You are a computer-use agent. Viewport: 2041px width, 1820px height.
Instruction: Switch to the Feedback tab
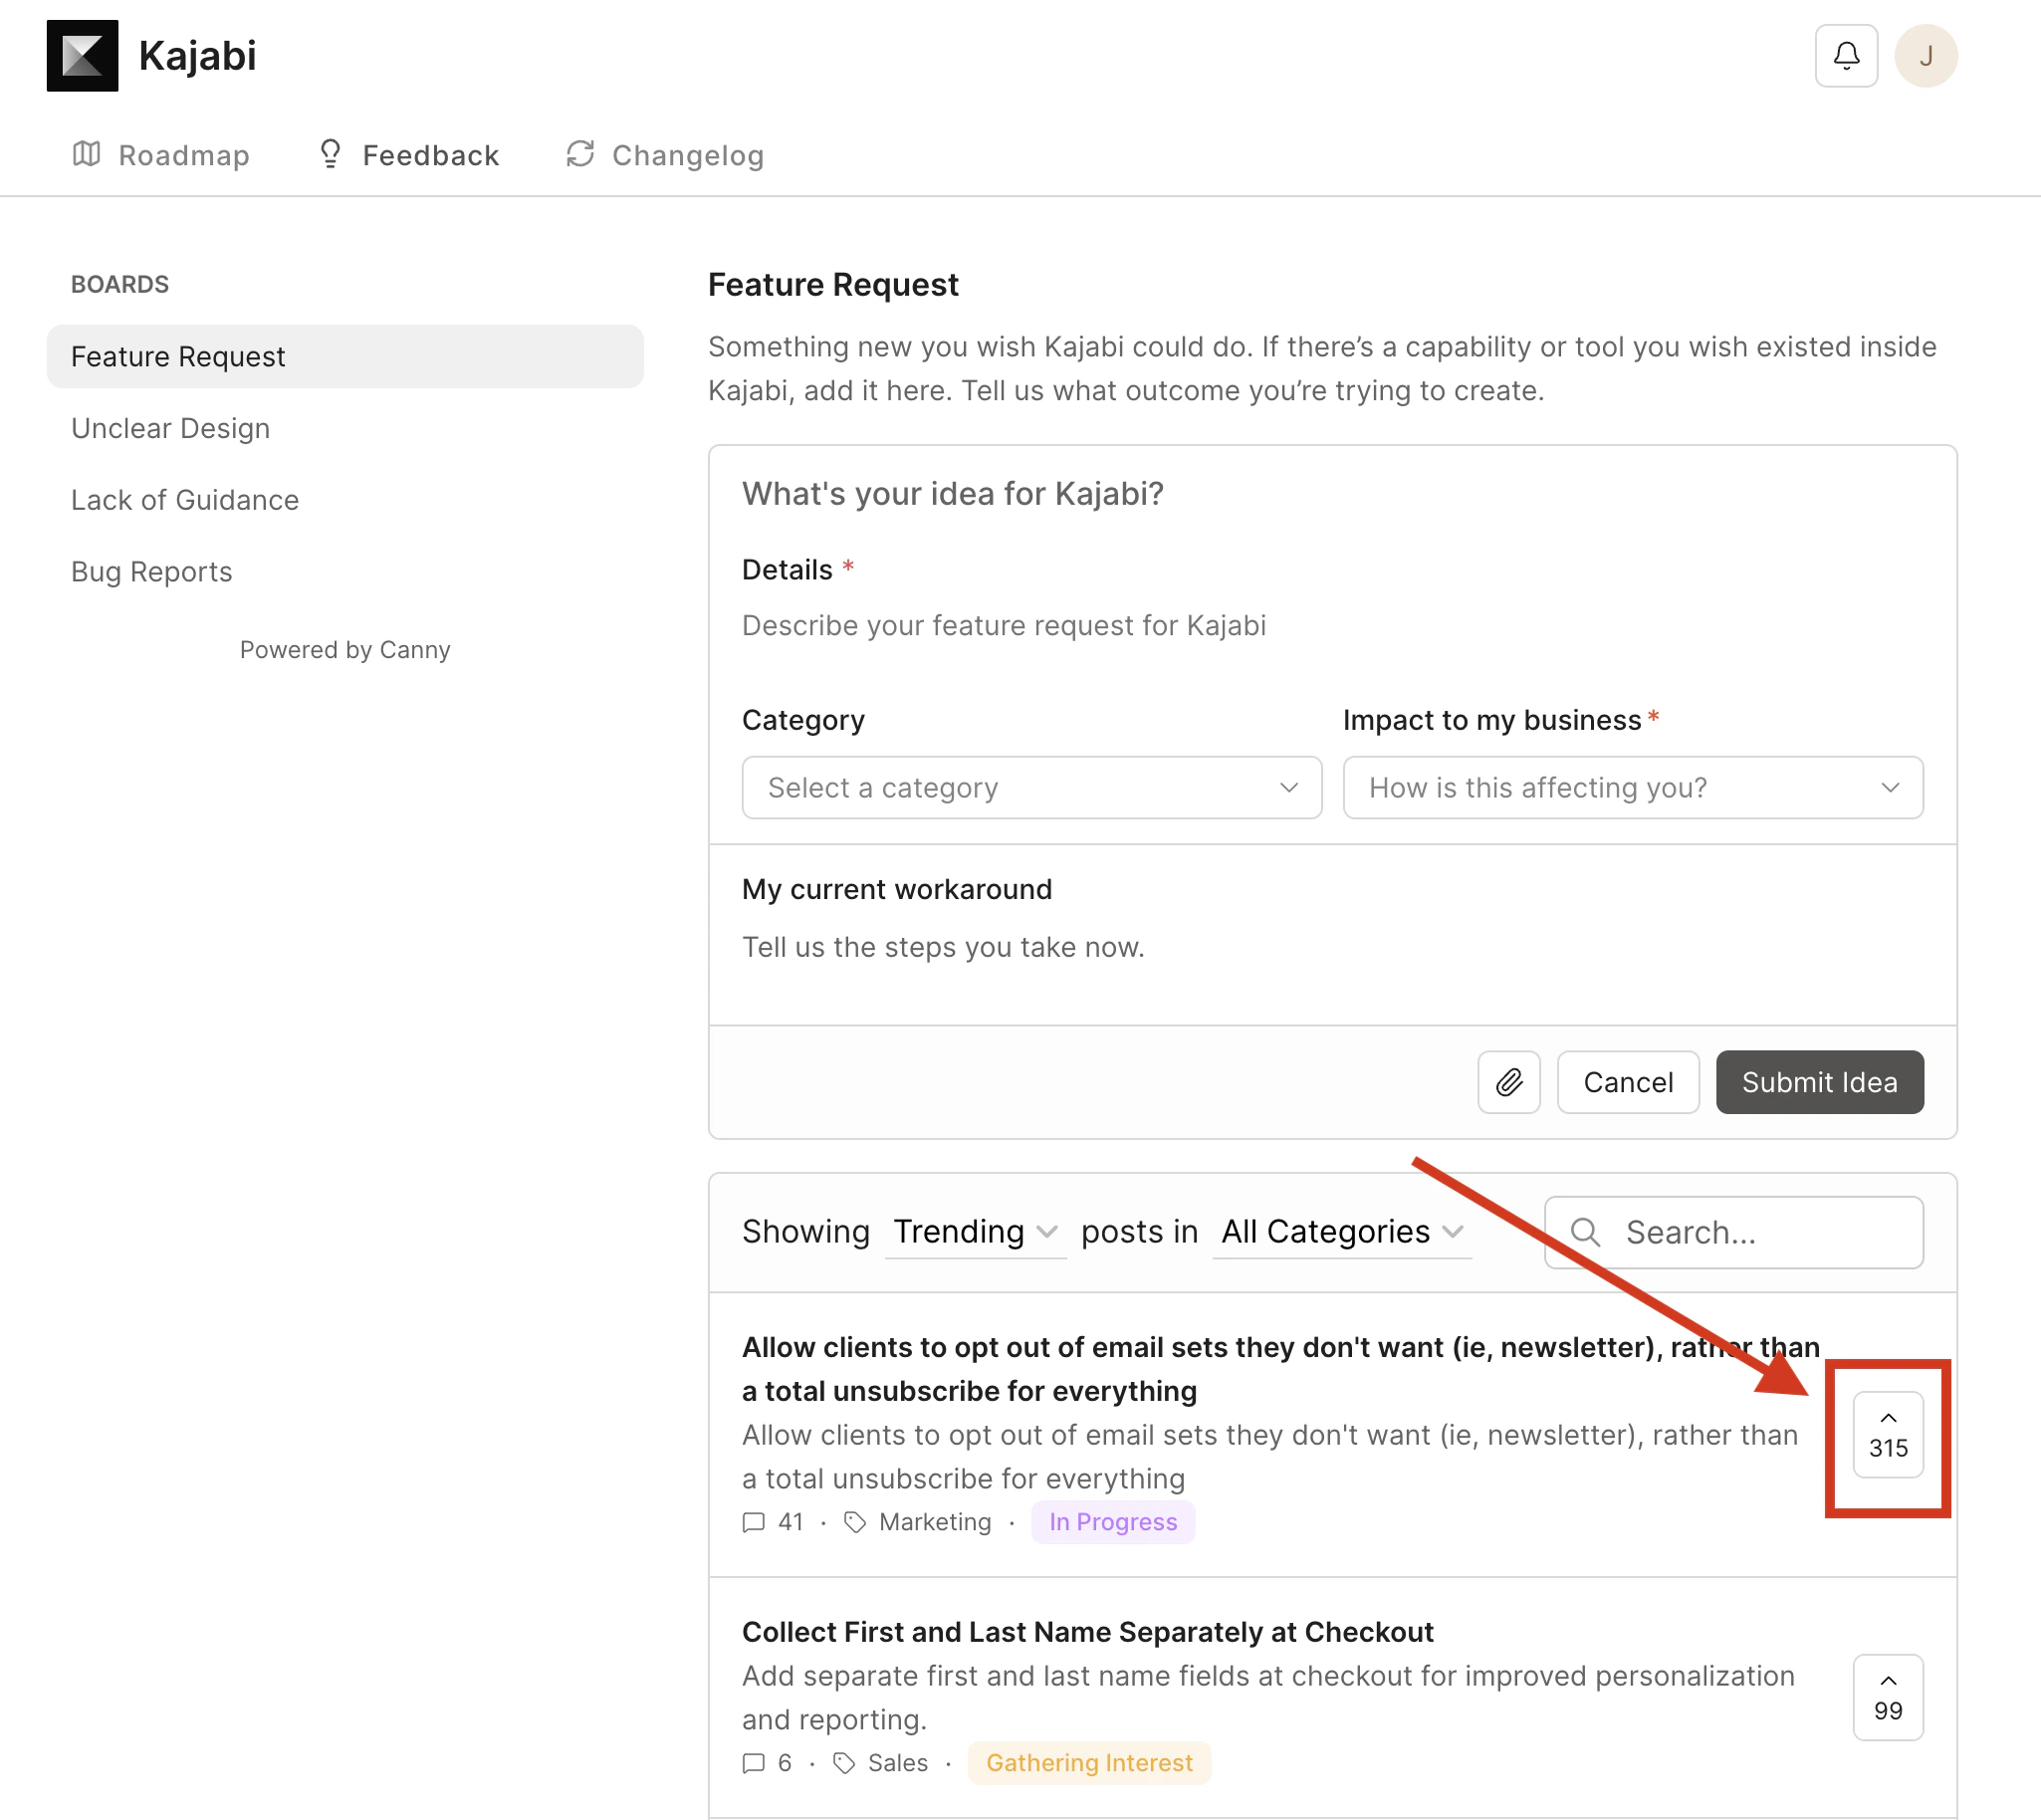tap(408, 155)
